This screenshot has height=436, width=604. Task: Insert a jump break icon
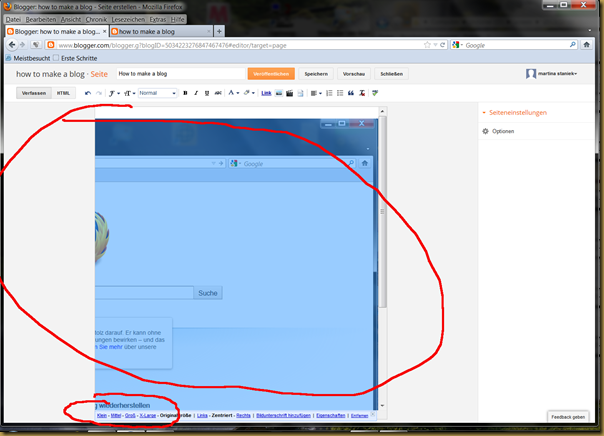300,93
